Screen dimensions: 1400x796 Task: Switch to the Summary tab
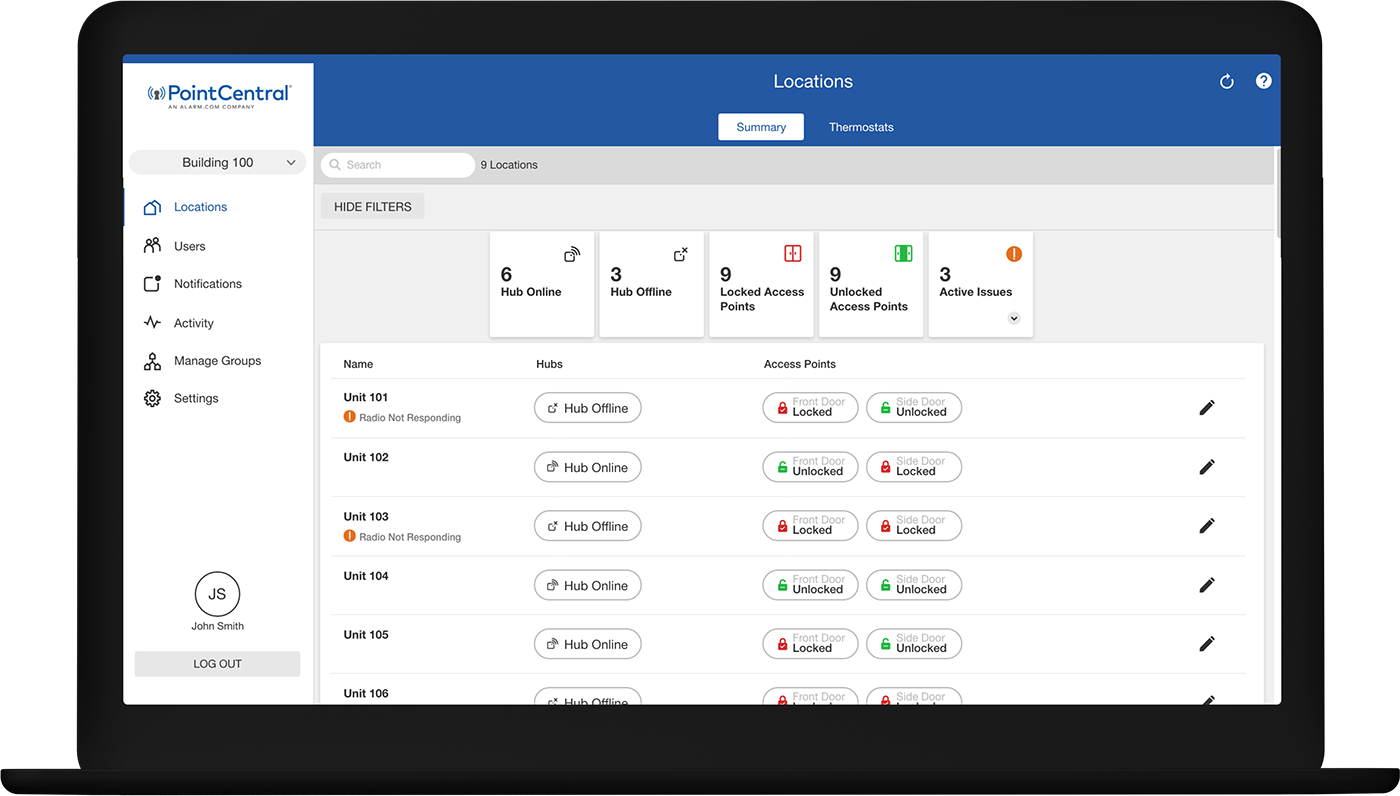761,127
